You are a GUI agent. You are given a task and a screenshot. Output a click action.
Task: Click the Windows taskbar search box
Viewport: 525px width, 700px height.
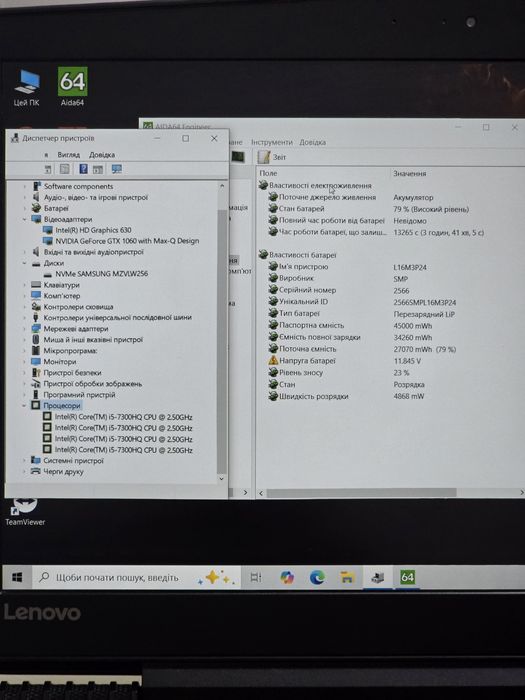[x=137, y=578]
